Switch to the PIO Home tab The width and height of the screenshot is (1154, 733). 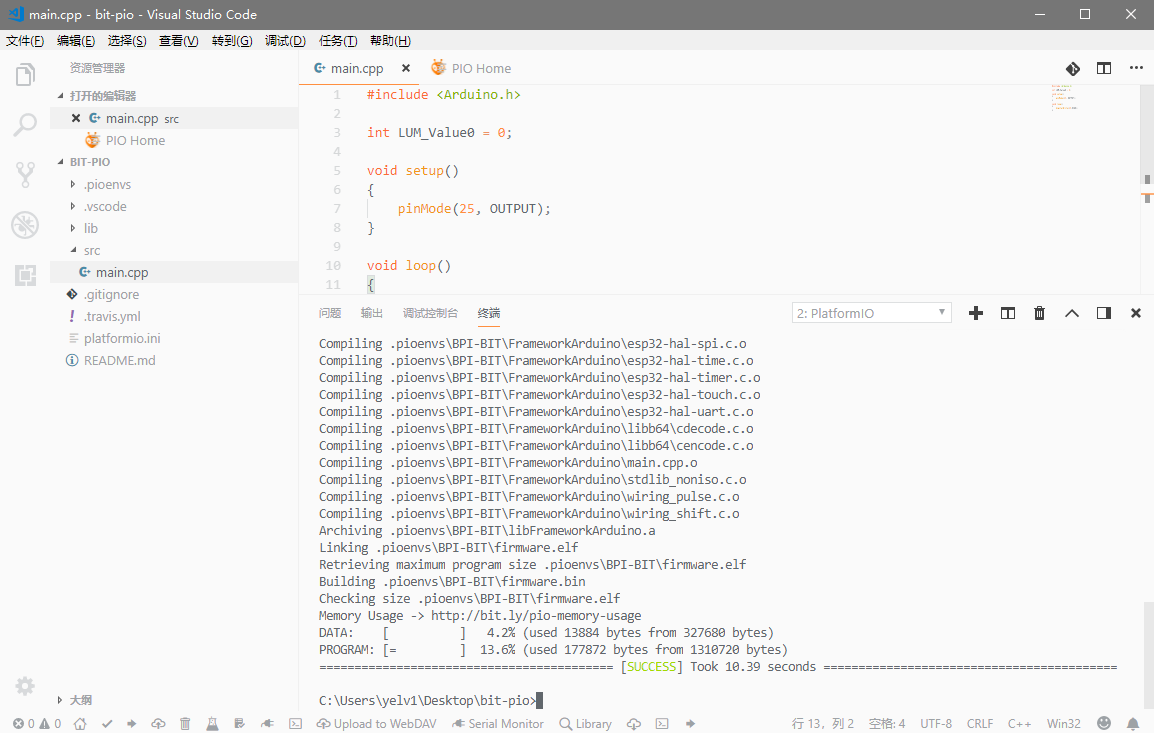[480, 68]
